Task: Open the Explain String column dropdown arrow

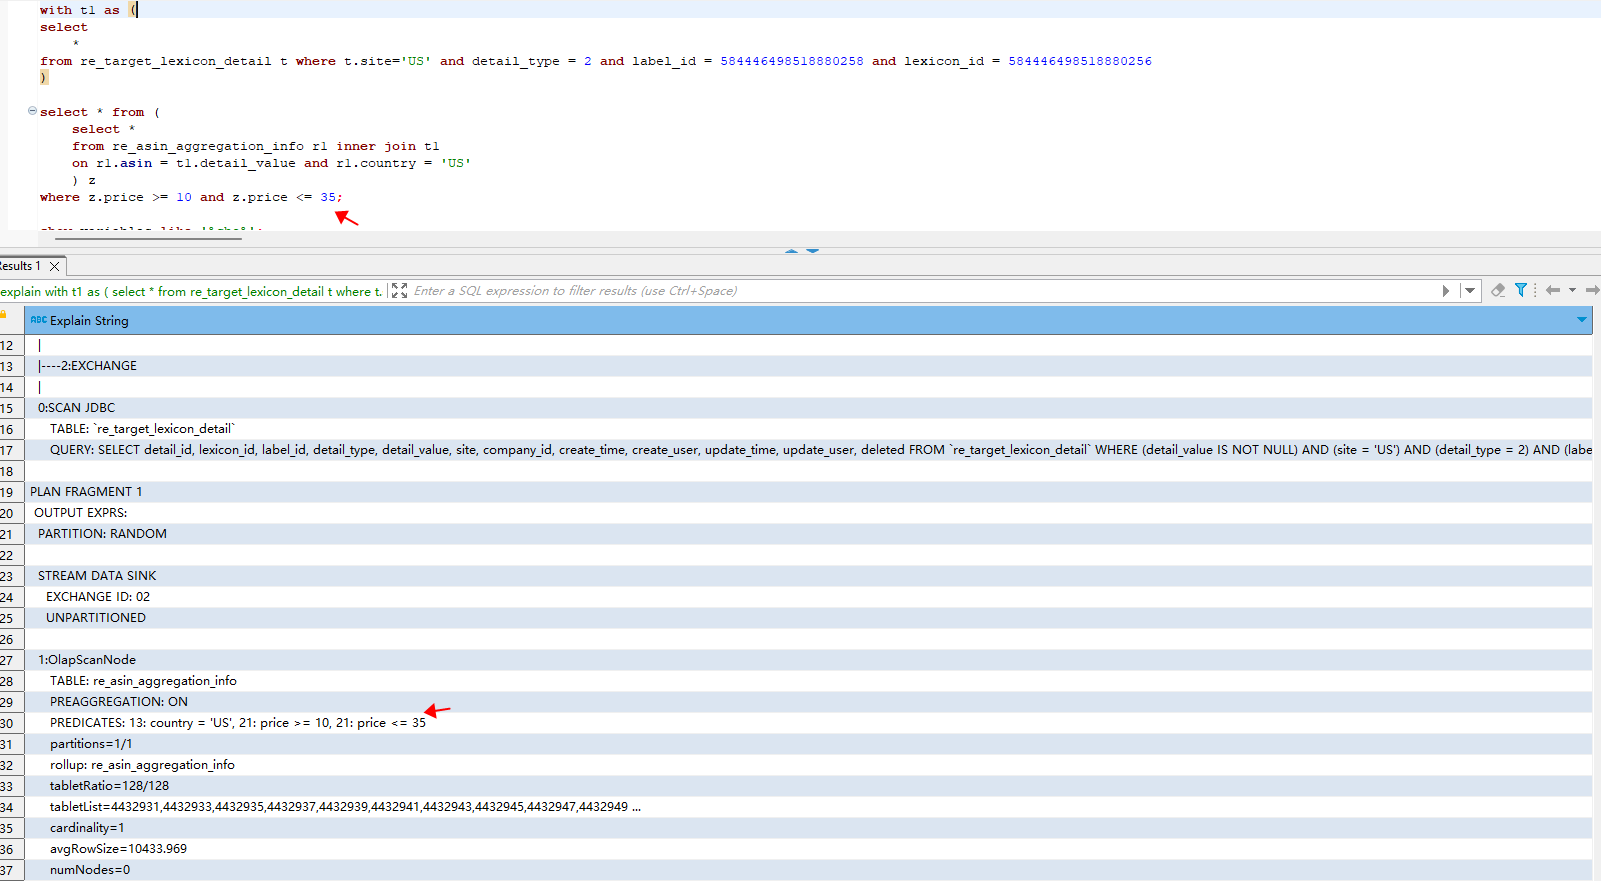Action: [x=1582, y=320]
